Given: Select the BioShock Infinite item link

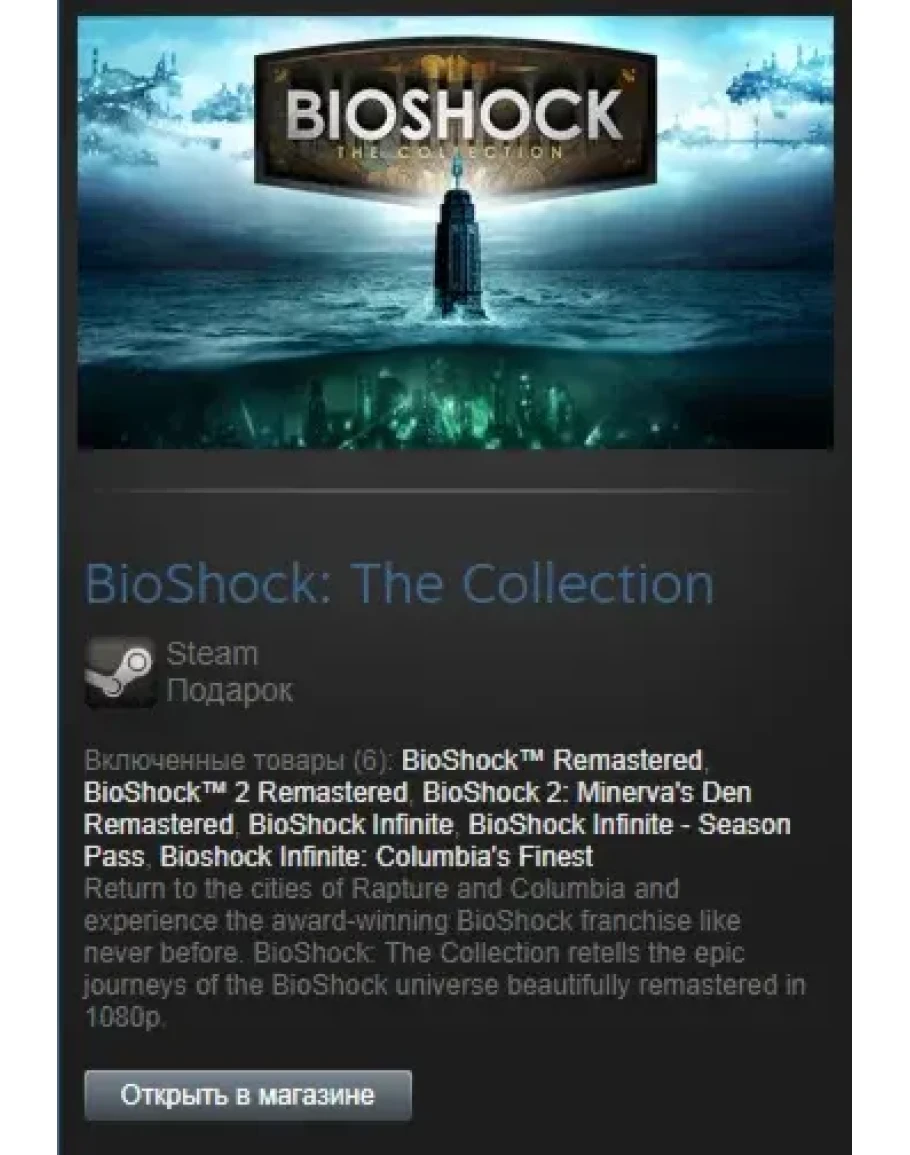Looking at the screenshot, I should (351, 824).
